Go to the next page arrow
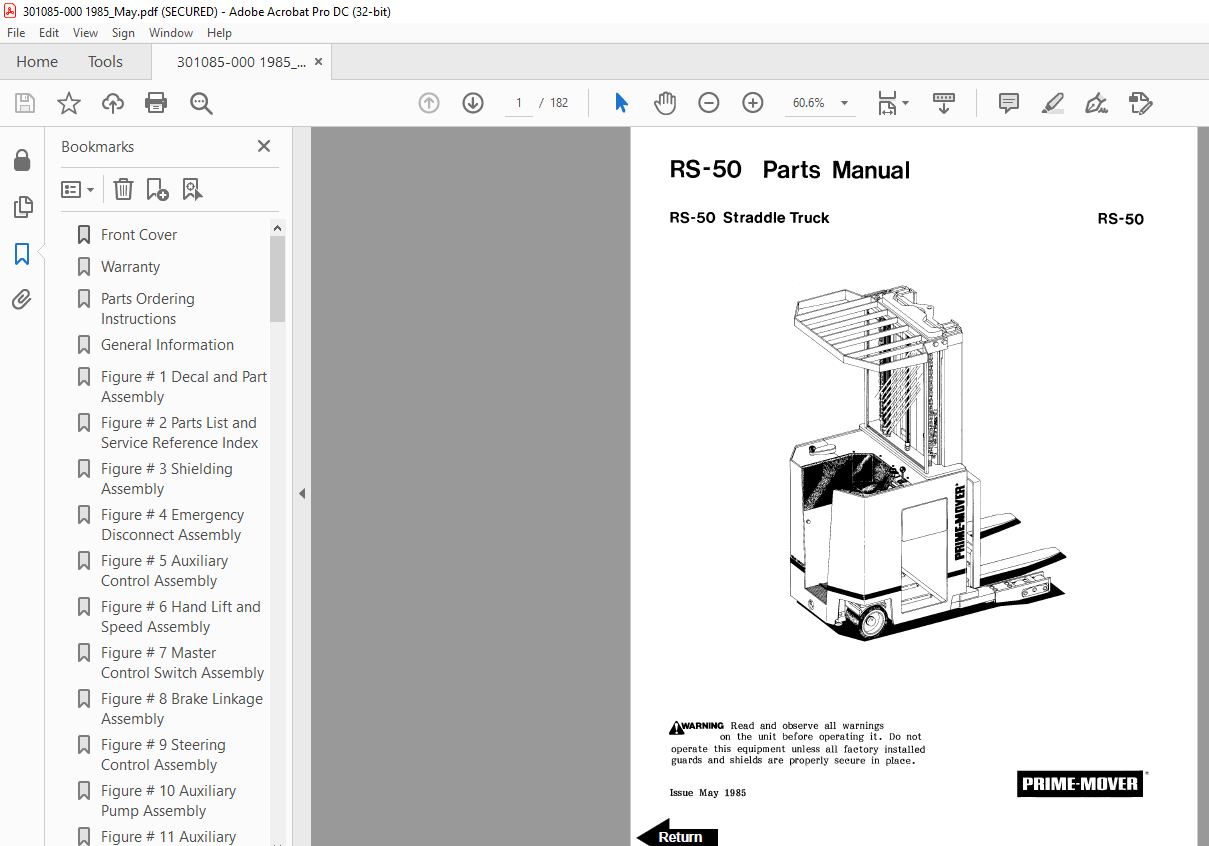This screenshot has height=846, width=1209. [x=473, y=103]
